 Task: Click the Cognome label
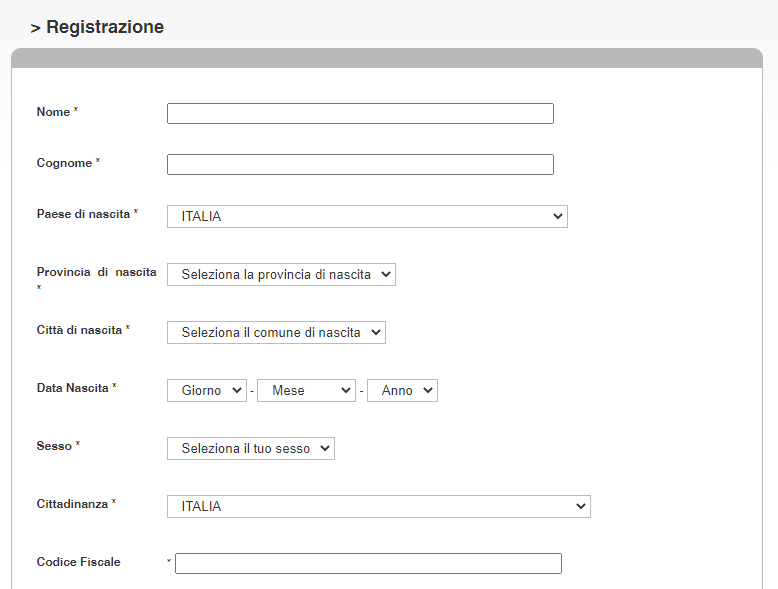[65, 163]
